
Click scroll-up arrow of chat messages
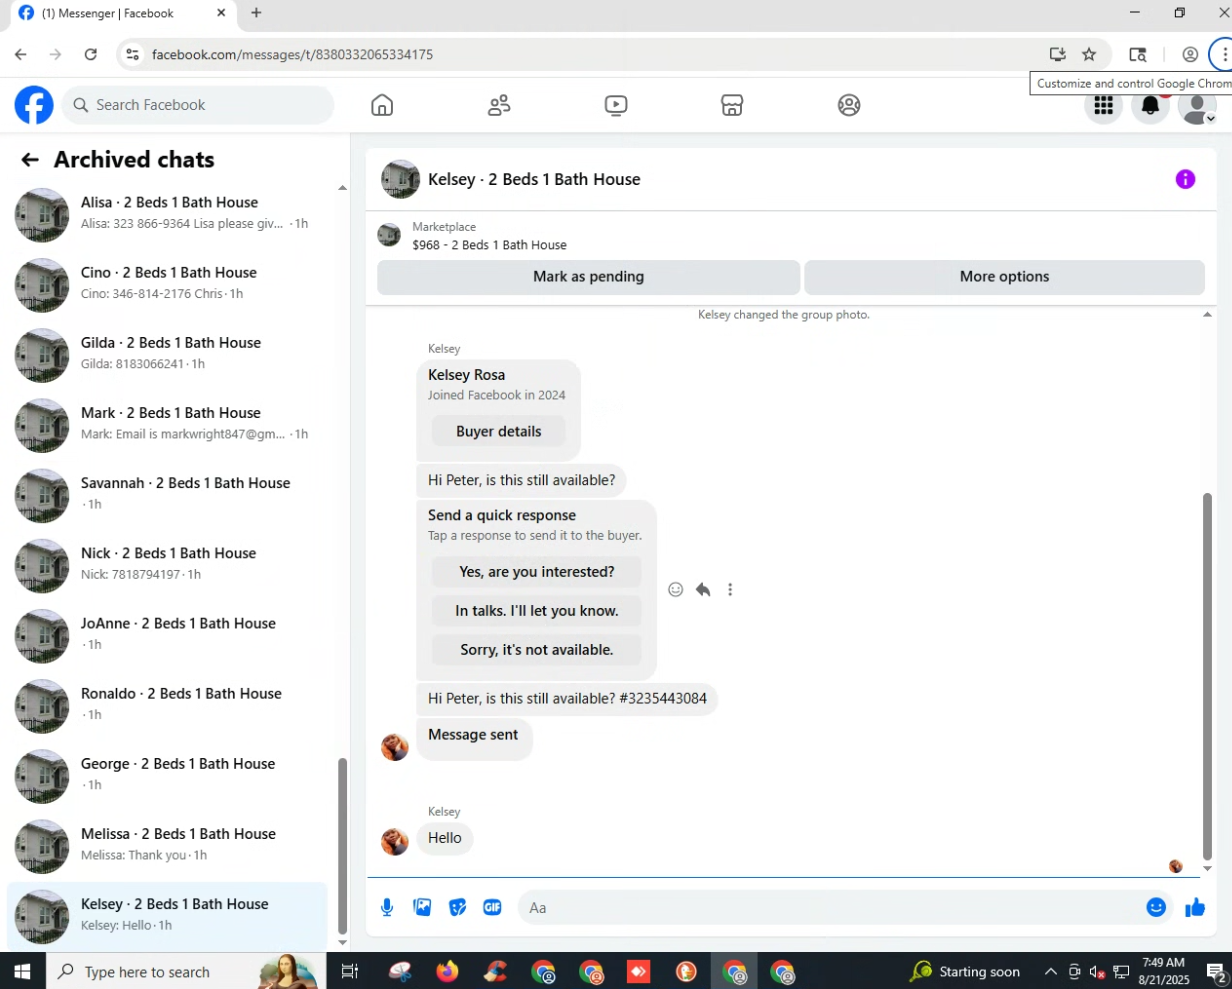(1207, 315)
